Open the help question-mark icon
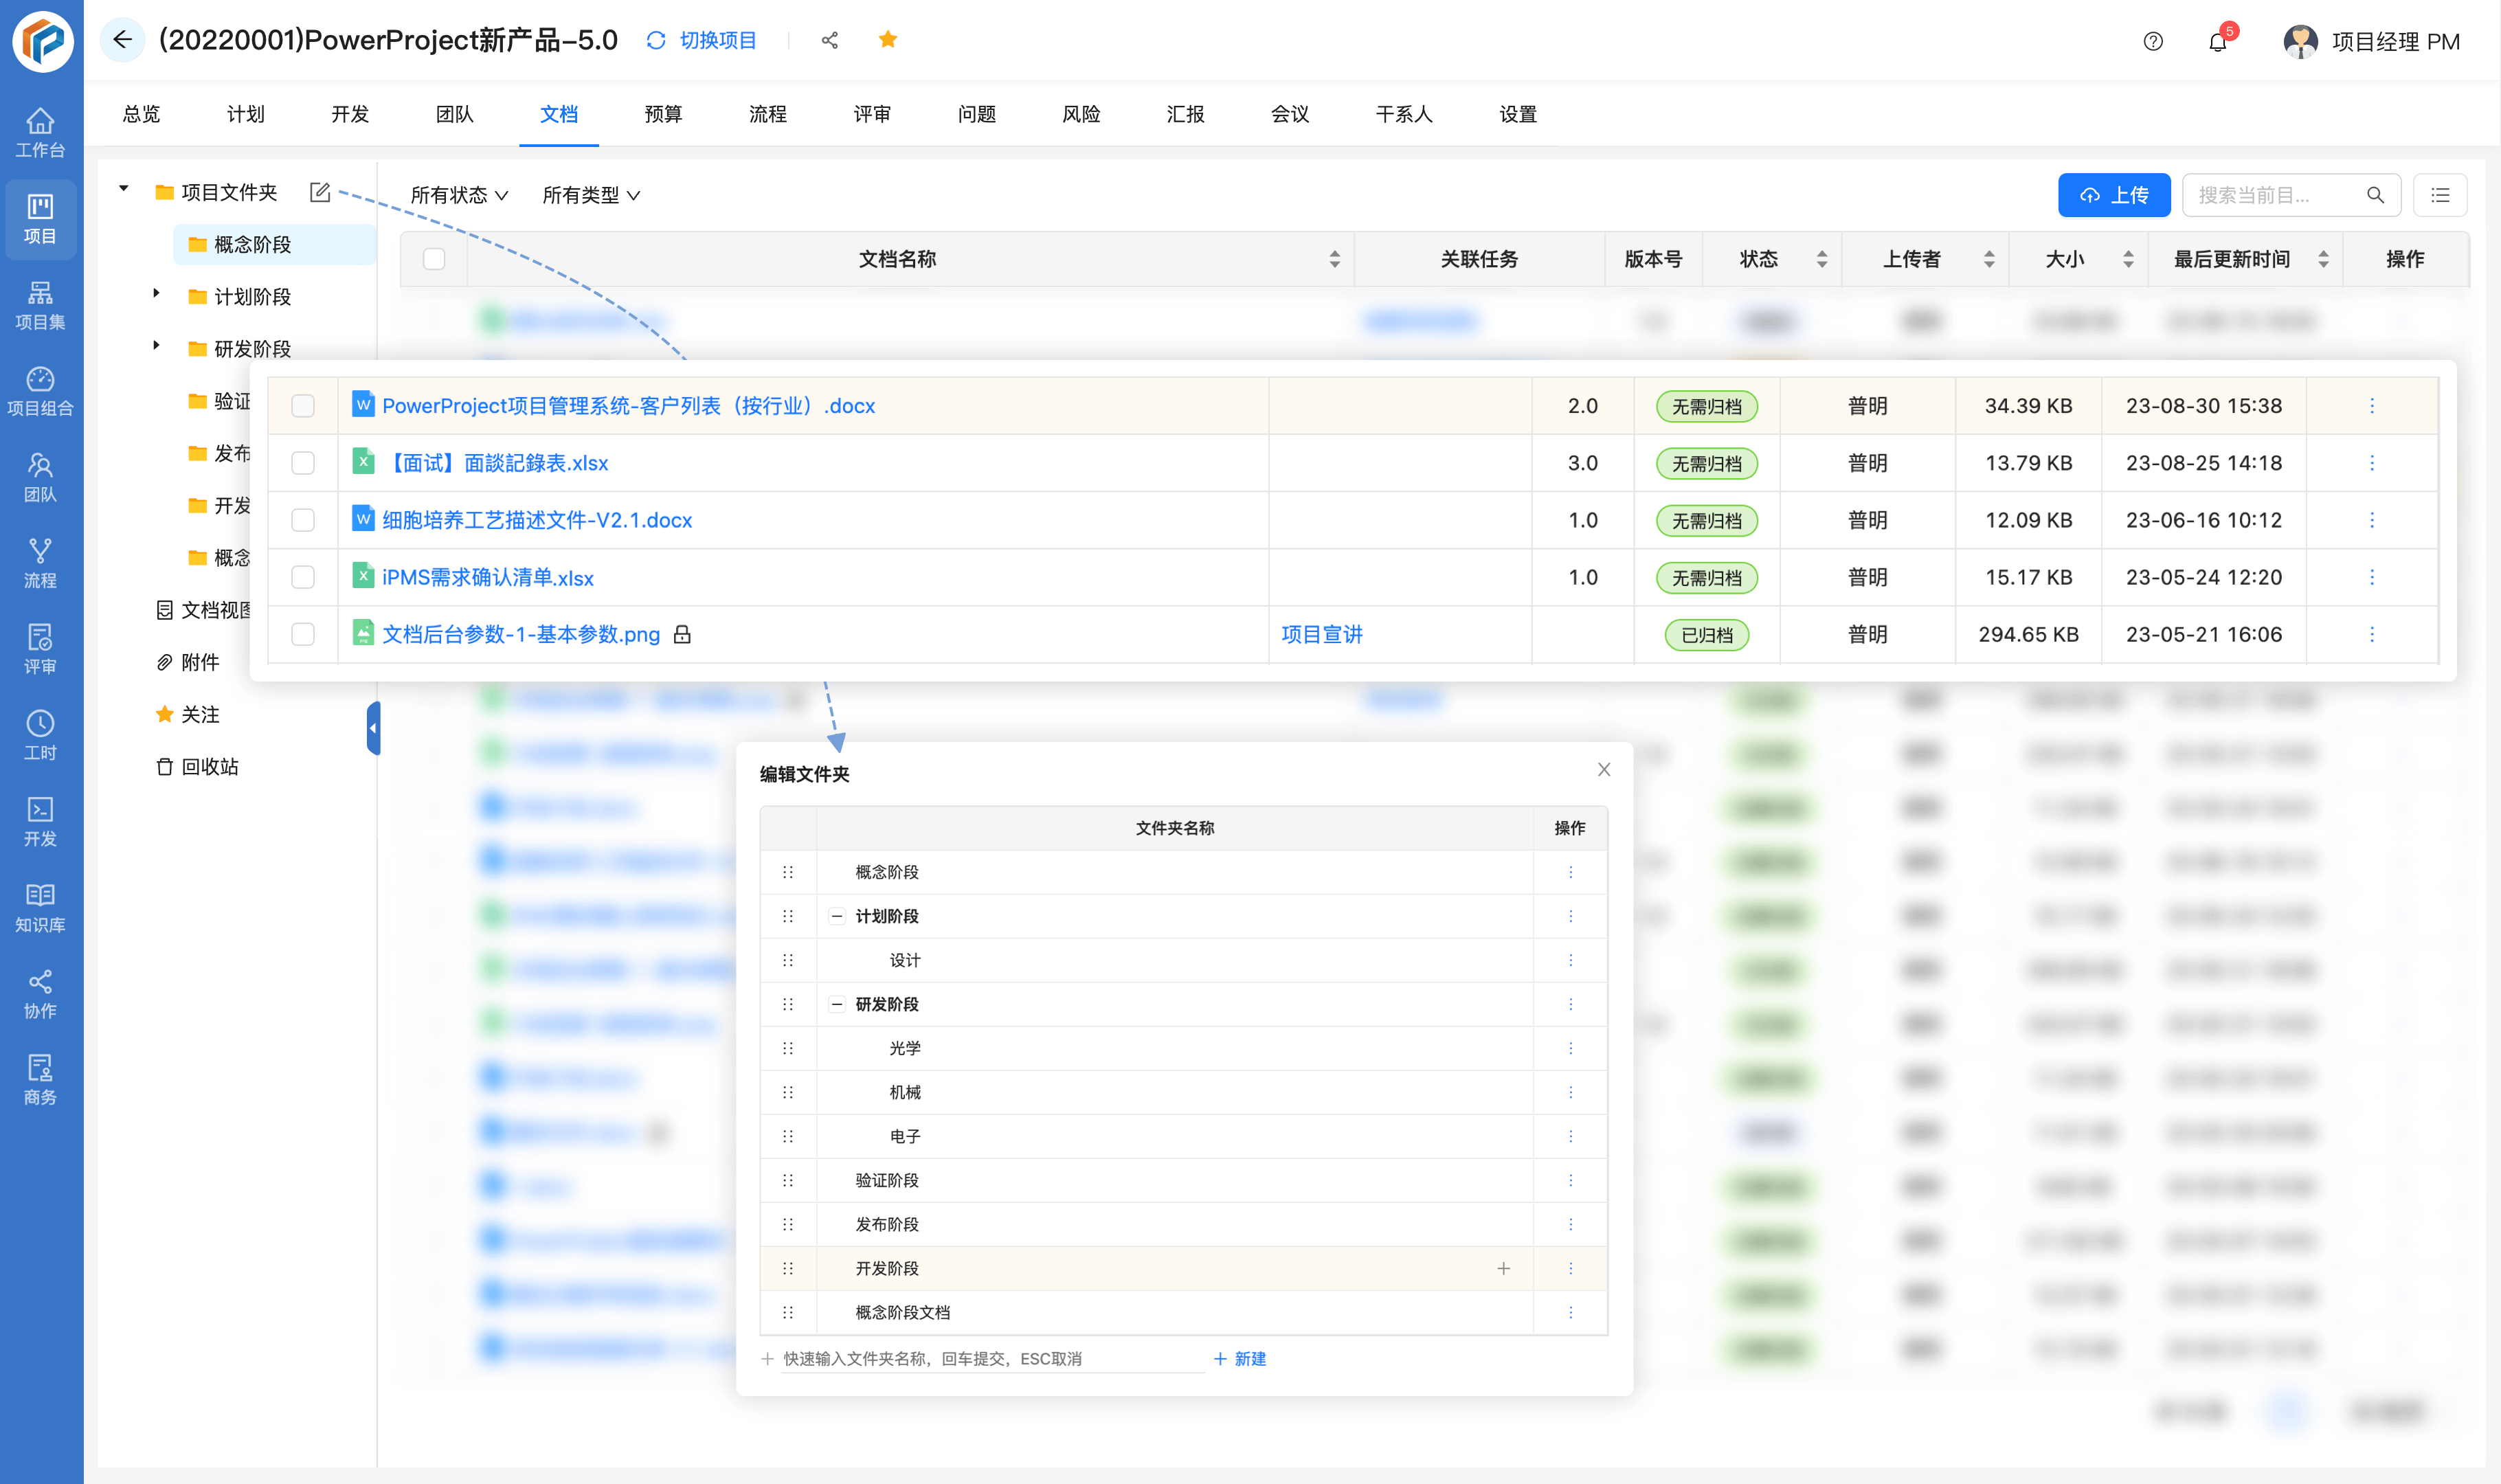Viewport: 2501px width, 1484px height. tap(2152, 41)
